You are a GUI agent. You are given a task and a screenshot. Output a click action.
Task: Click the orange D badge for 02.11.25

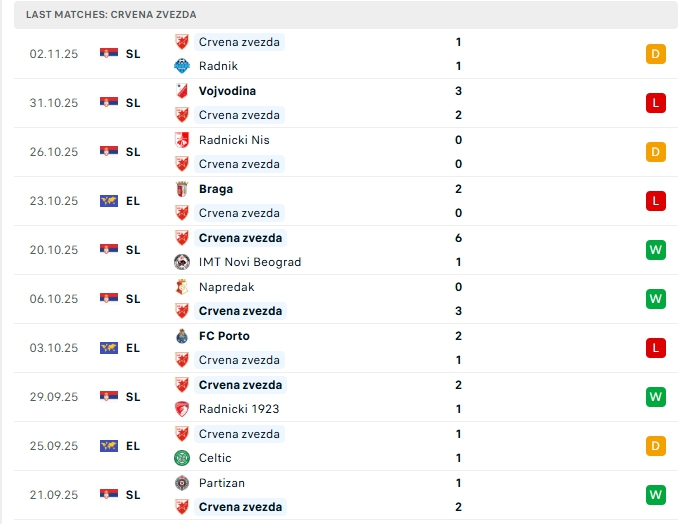point(656,54)
